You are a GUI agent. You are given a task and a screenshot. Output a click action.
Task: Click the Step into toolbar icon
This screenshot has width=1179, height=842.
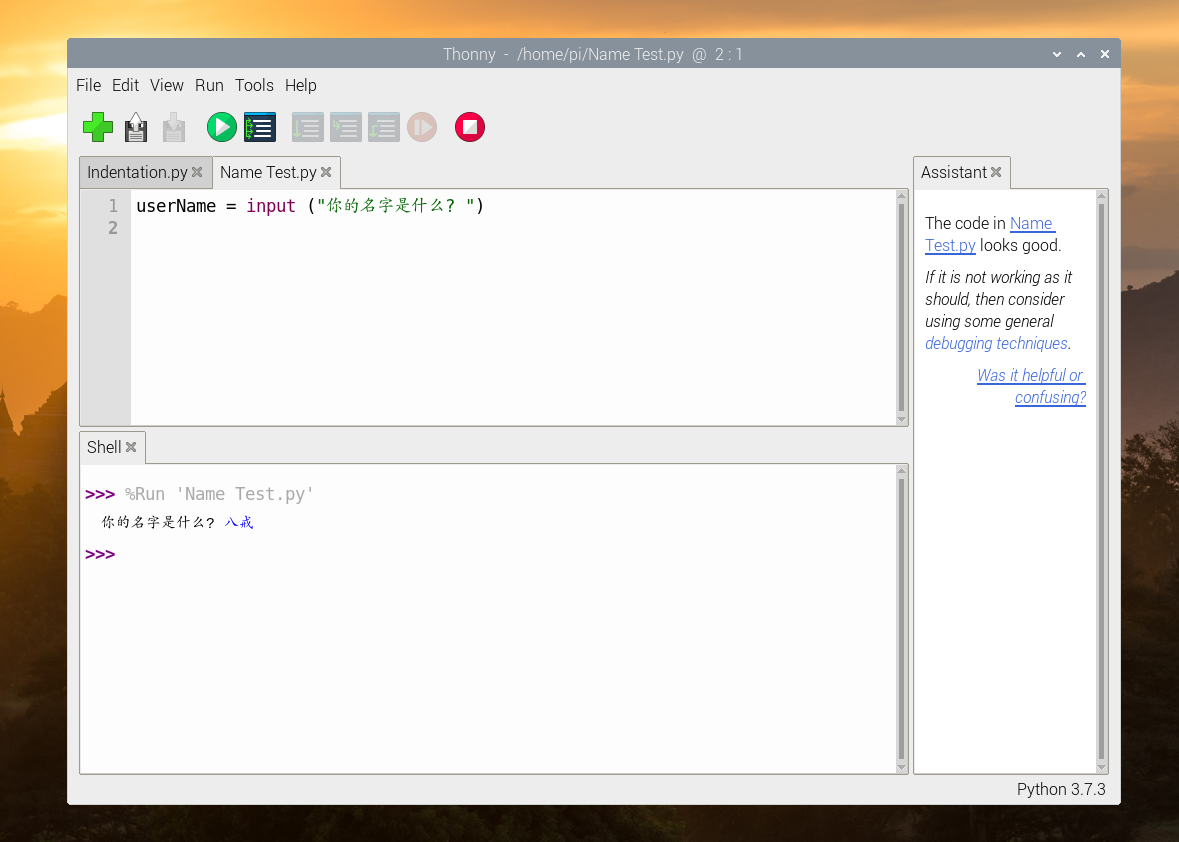pos(346,127)
